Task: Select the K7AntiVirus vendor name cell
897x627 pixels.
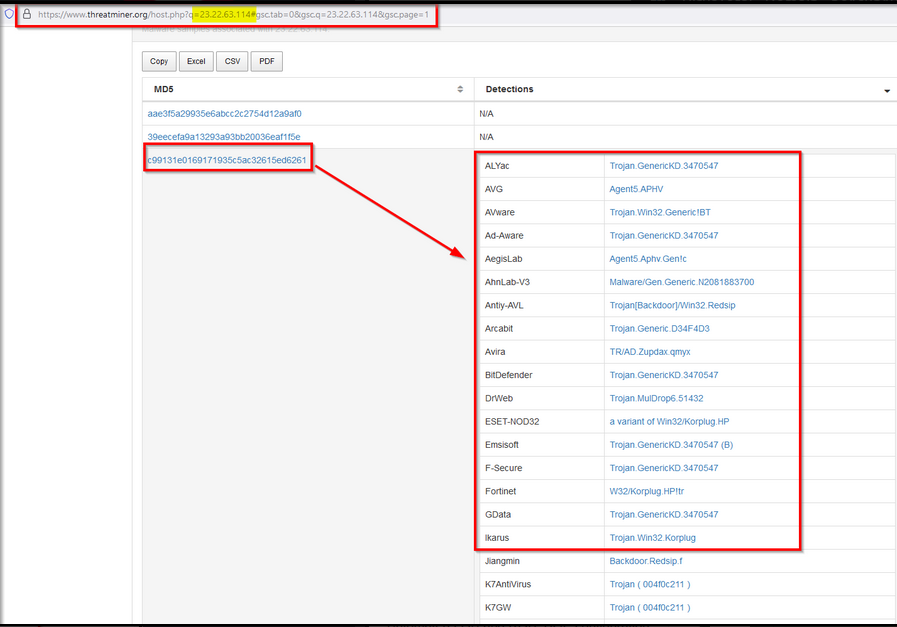Action: pos(542,584)
